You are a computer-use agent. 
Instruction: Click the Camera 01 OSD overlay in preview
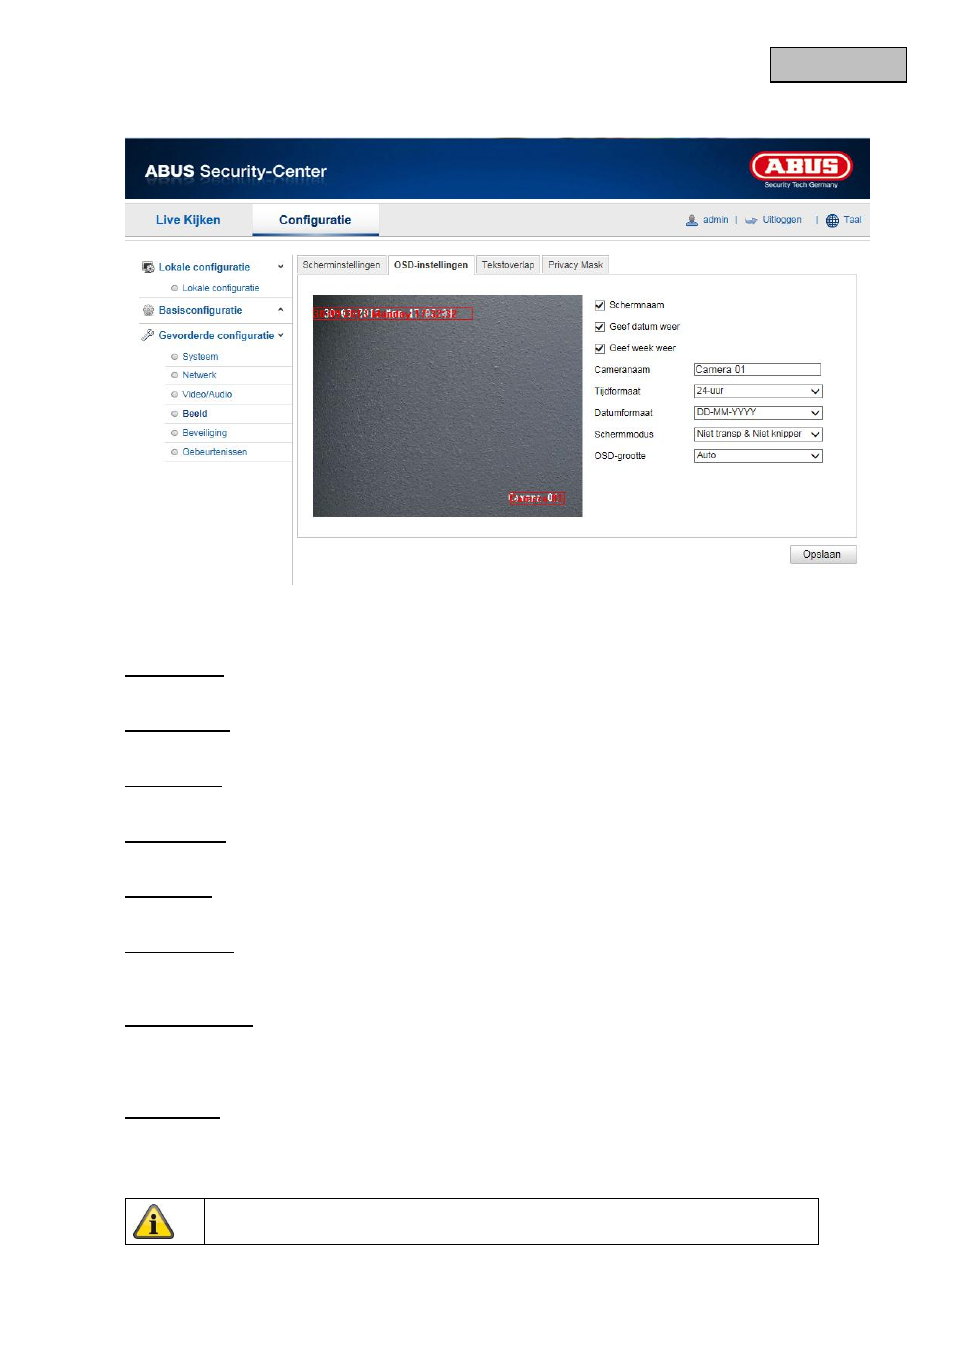(x=537, y=498)
